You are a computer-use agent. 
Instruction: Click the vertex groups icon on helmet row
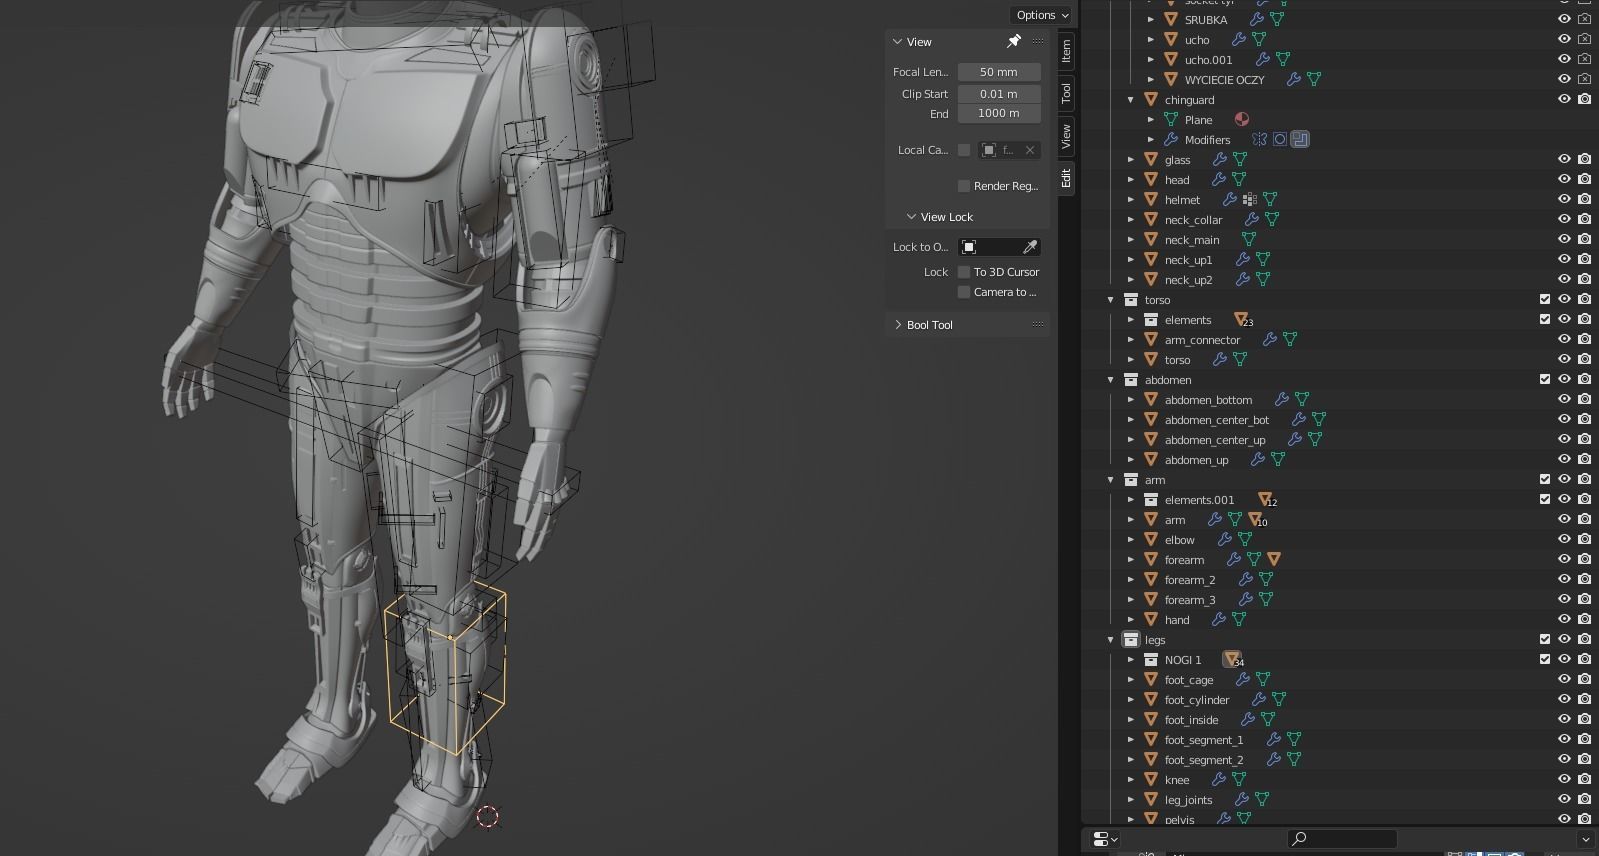[1250, 199]
